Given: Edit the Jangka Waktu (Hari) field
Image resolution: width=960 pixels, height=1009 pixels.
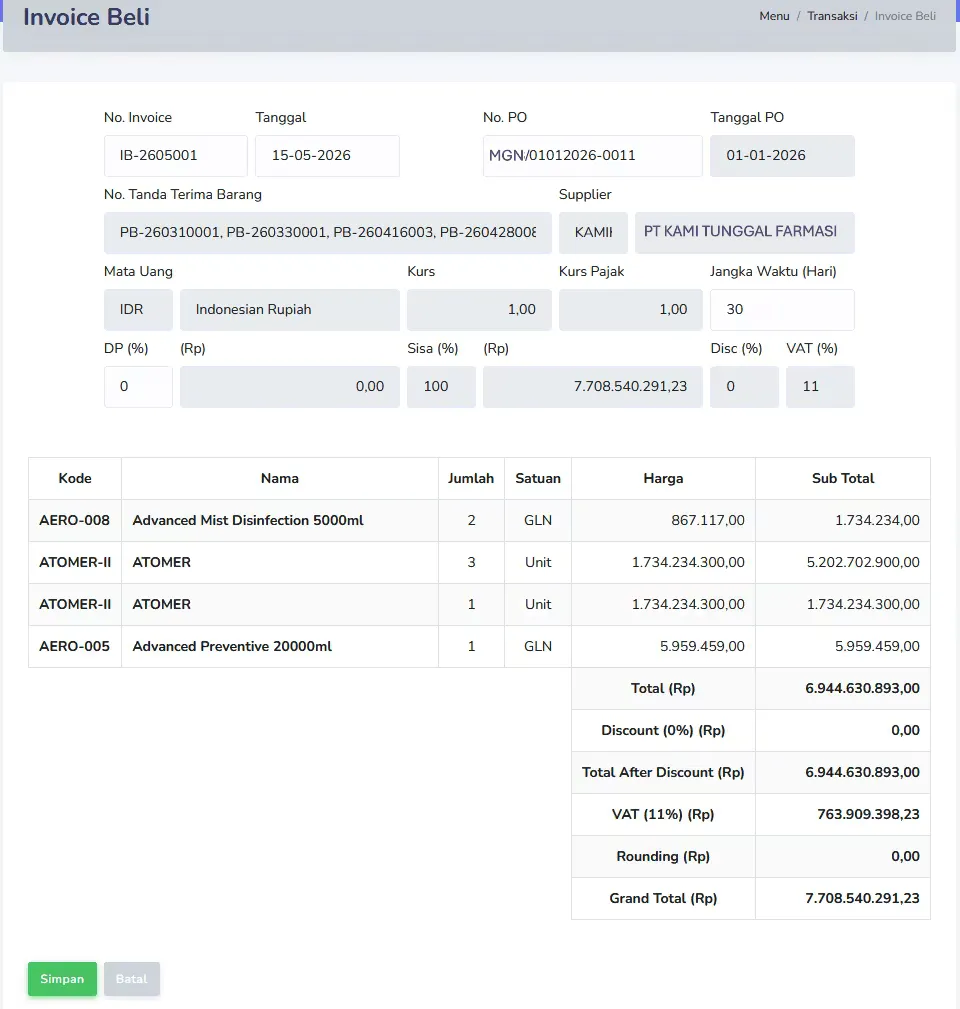Looking at the screenshot, I should click(782, 310).
